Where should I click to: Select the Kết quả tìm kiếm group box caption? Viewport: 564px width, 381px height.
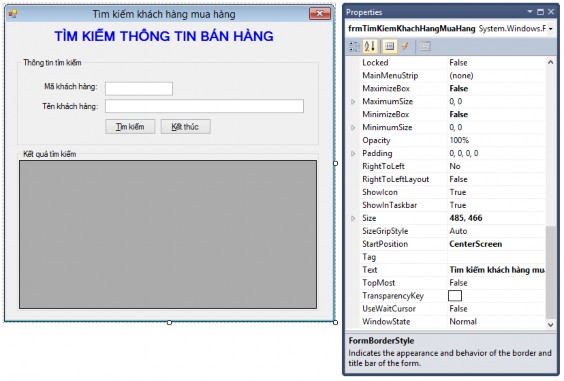[x=50, y=154]
